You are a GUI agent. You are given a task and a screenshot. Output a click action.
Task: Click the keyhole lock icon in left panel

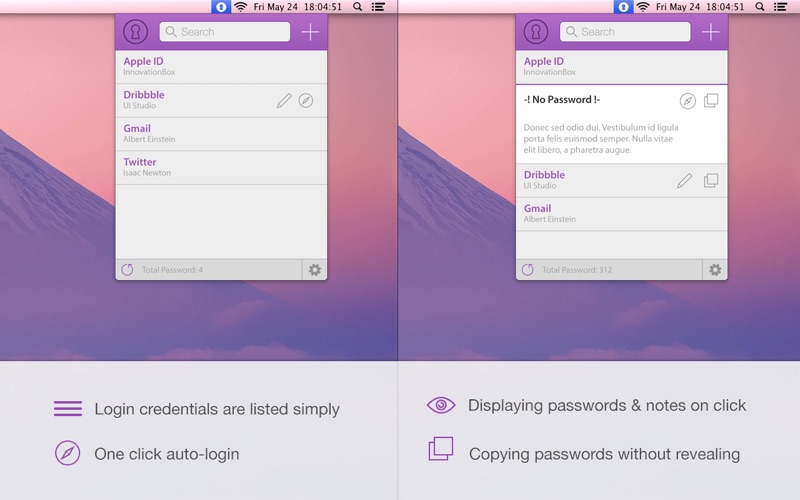coord(135,32)
